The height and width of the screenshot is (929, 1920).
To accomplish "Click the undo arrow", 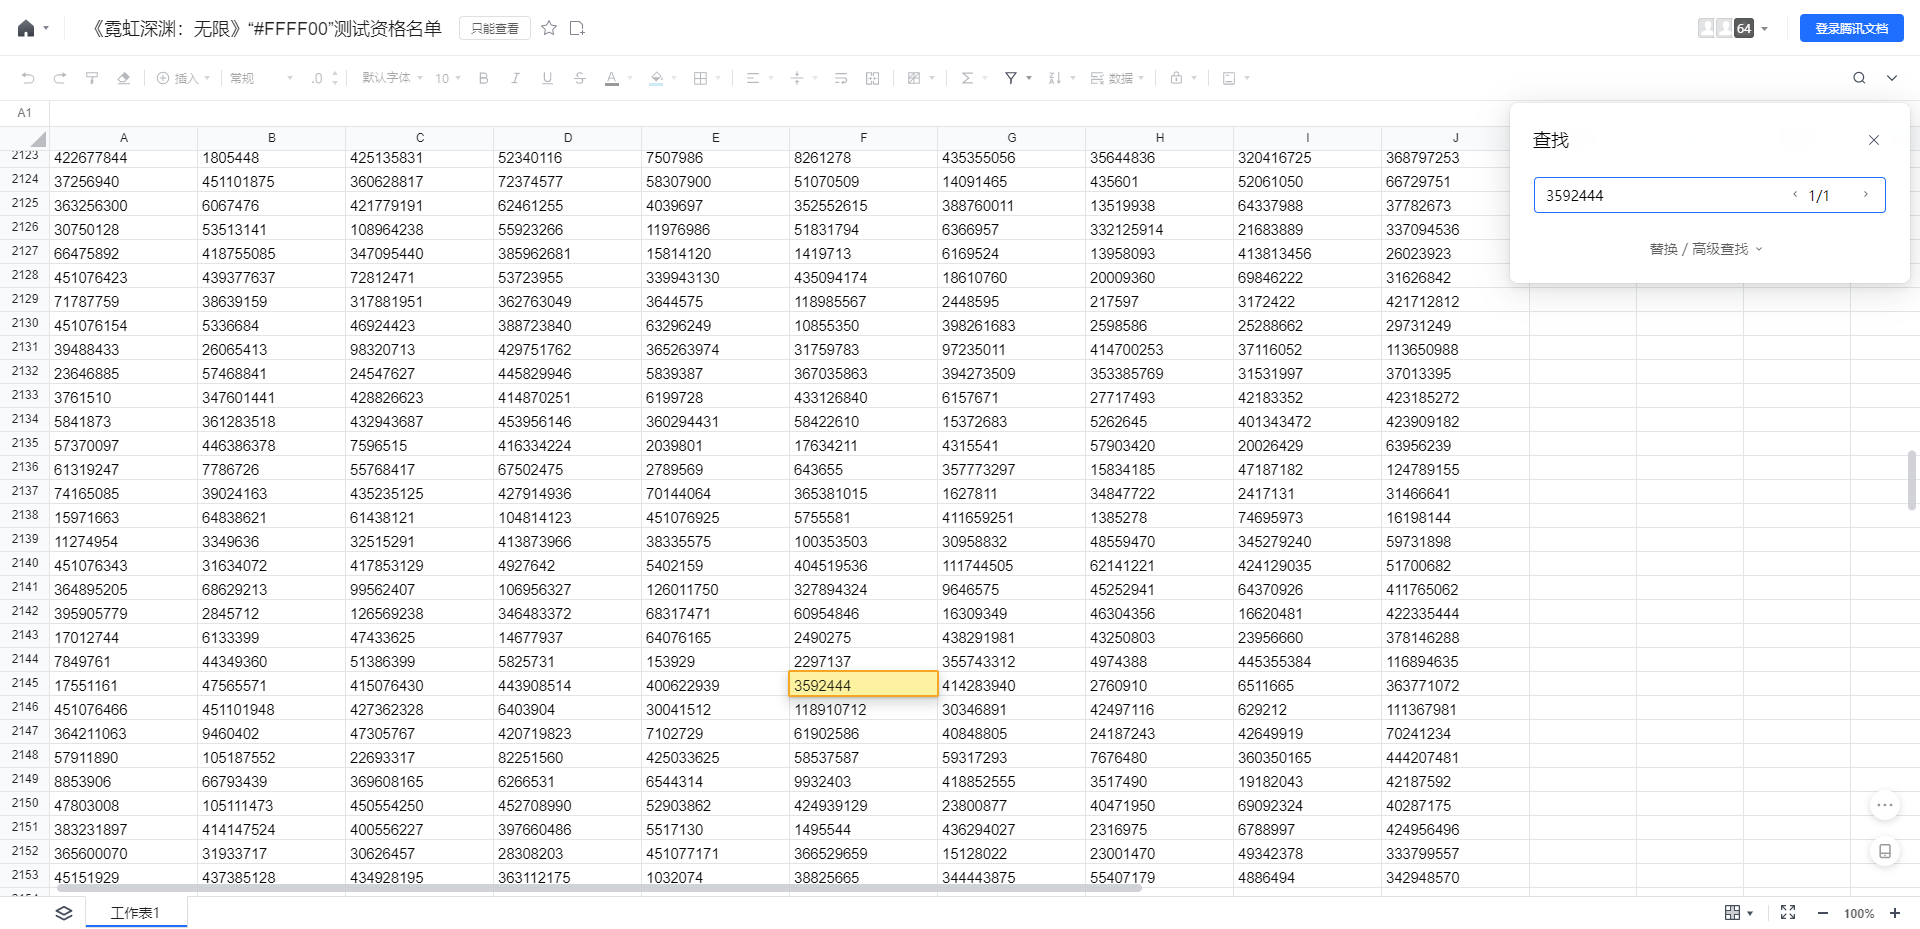I will click(x=28, y=78).
